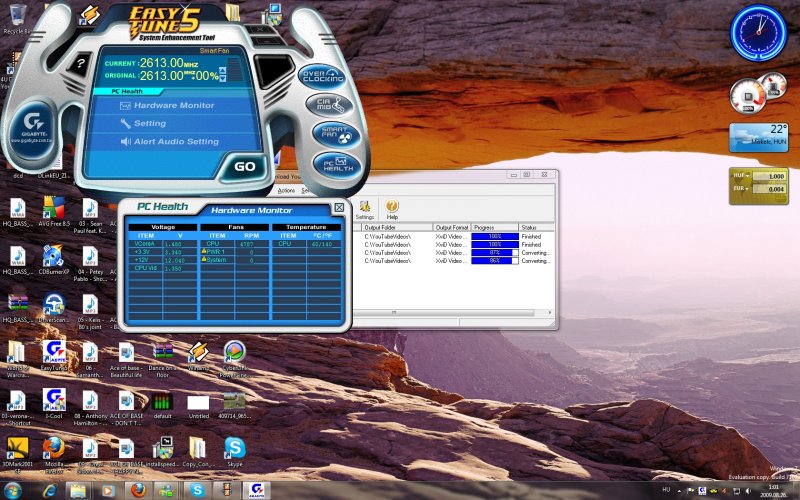
Task: Open the Winamp desktop shortcut
Action: point(198,356)
